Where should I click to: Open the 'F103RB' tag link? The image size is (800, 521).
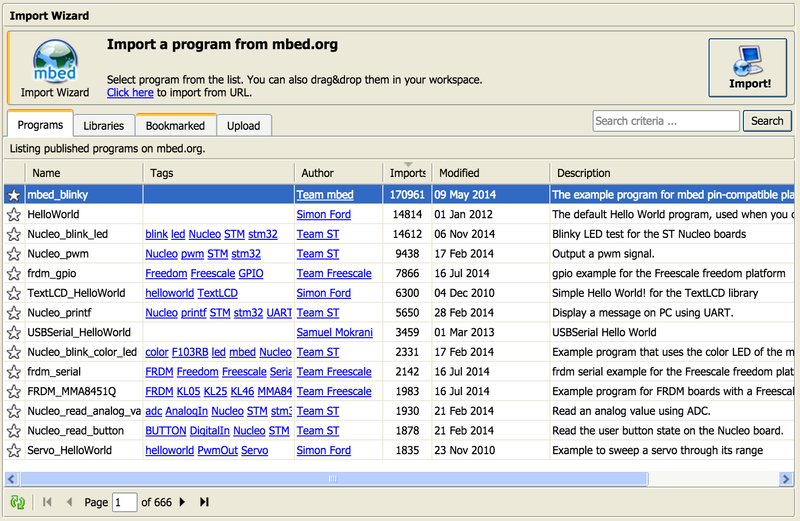190,352
